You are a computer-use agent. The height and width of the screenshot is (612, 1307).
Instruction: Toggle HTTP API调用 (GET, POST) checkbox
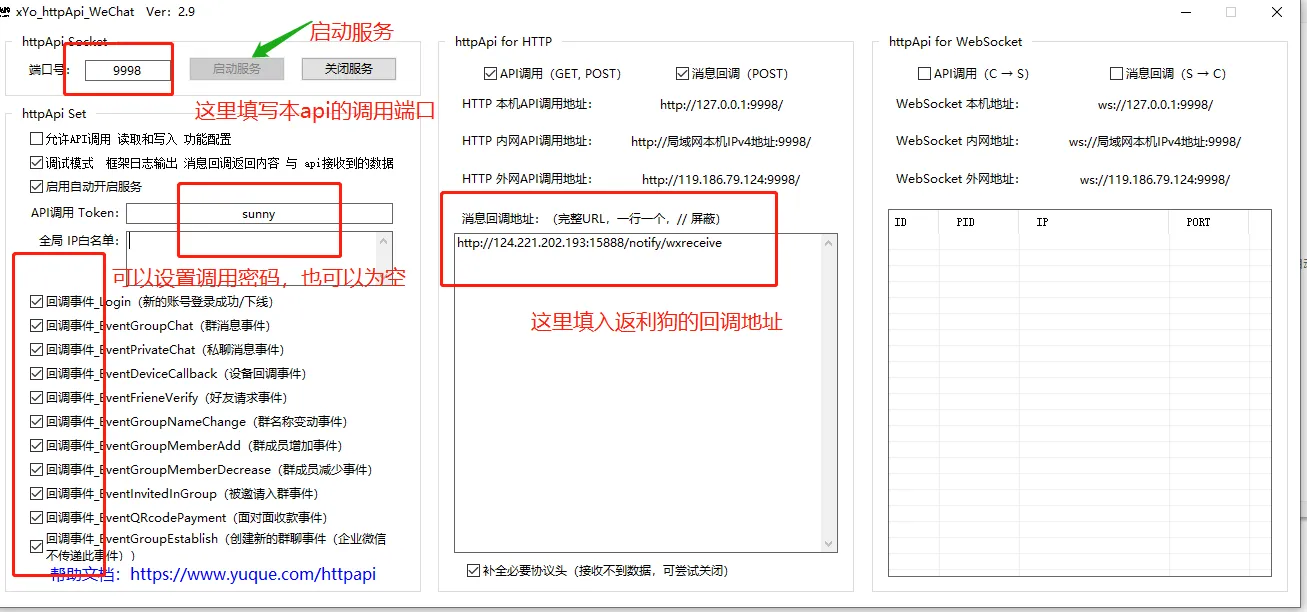[490, 74]
